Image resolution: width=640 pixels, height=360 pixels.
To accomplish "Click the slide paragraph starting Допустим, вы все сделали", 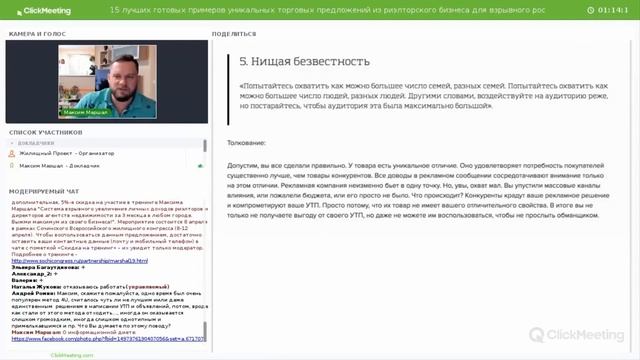I will click(418, 190).
